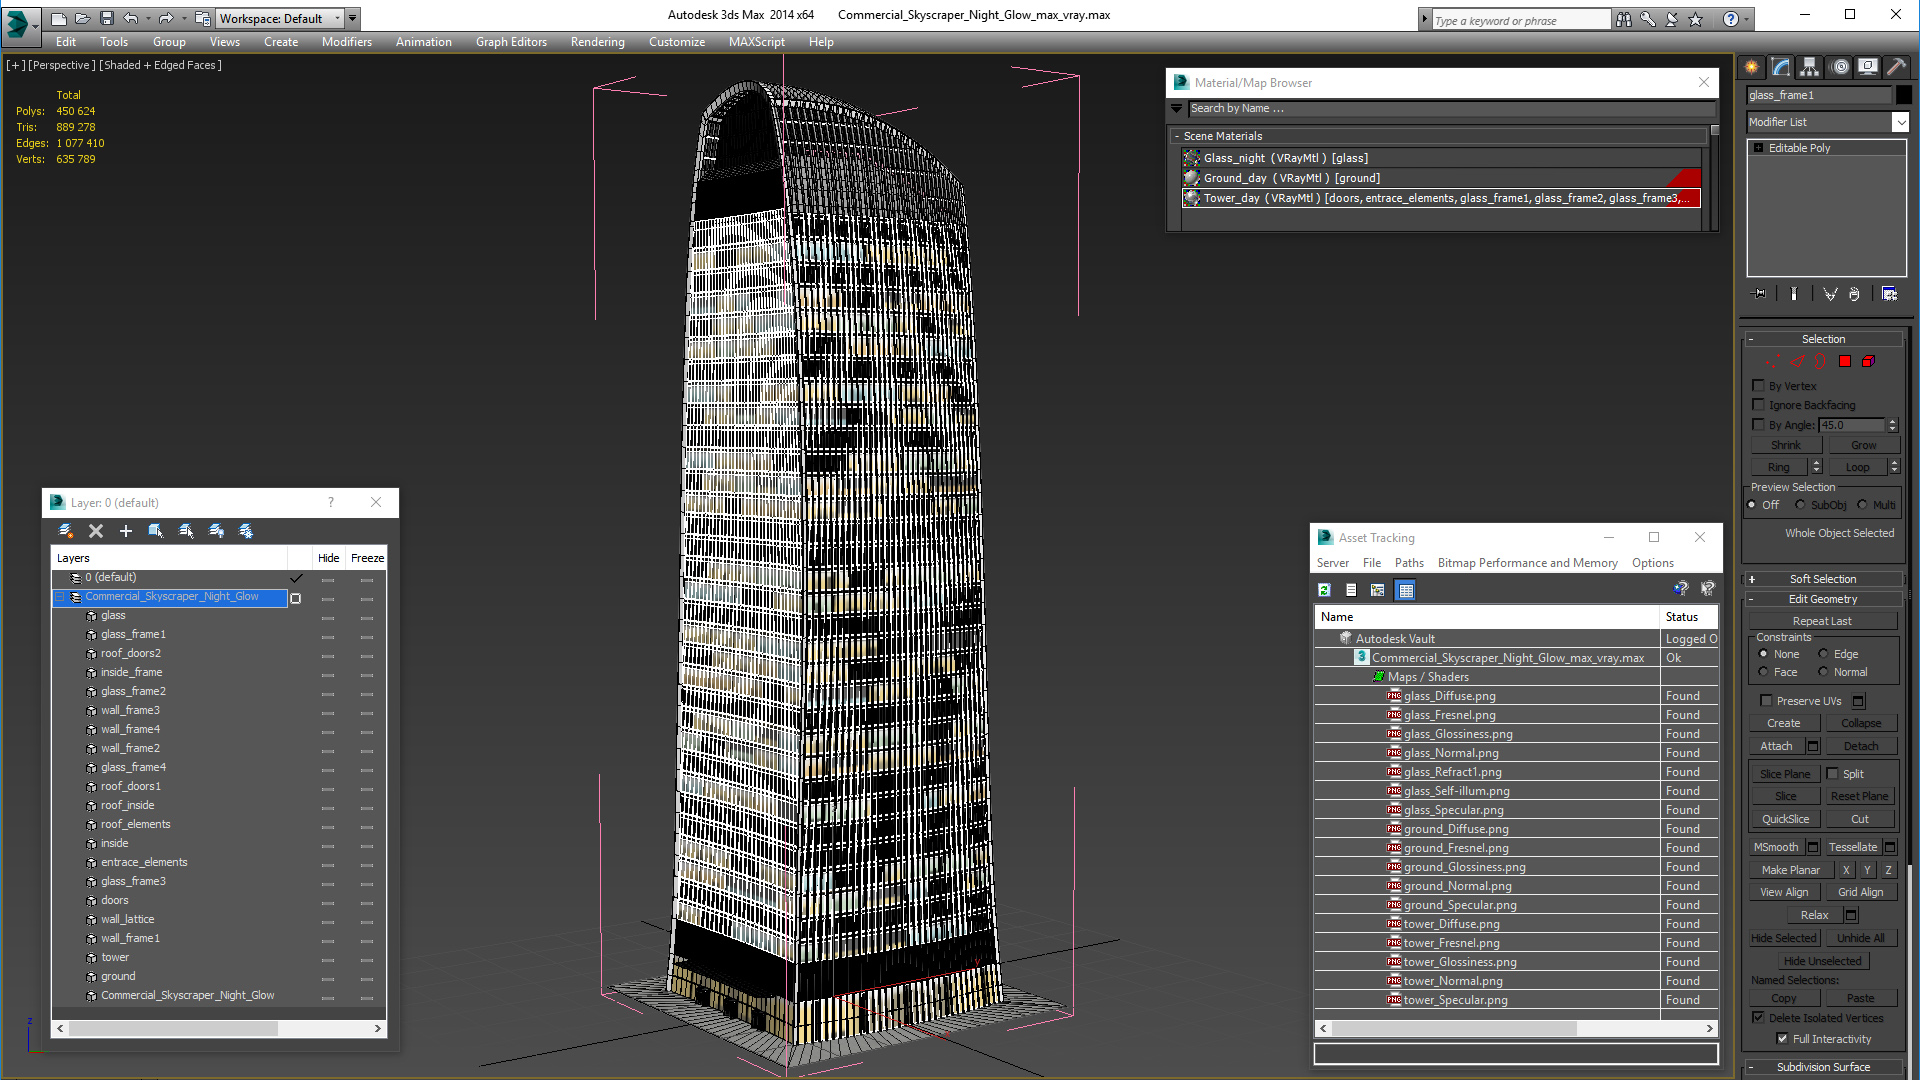The height and width of the screenshot is (1080, 1920).
Task: Click the Pin Stack icon
Action: tap(1760, 294)
